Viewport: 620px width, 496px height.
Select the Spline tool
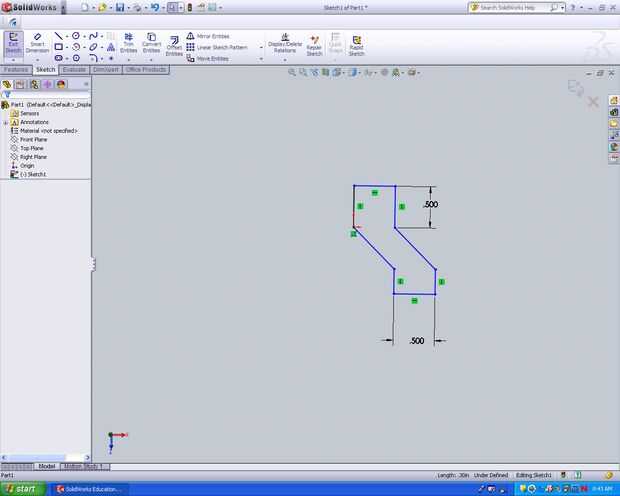click(x=93, y=36)
